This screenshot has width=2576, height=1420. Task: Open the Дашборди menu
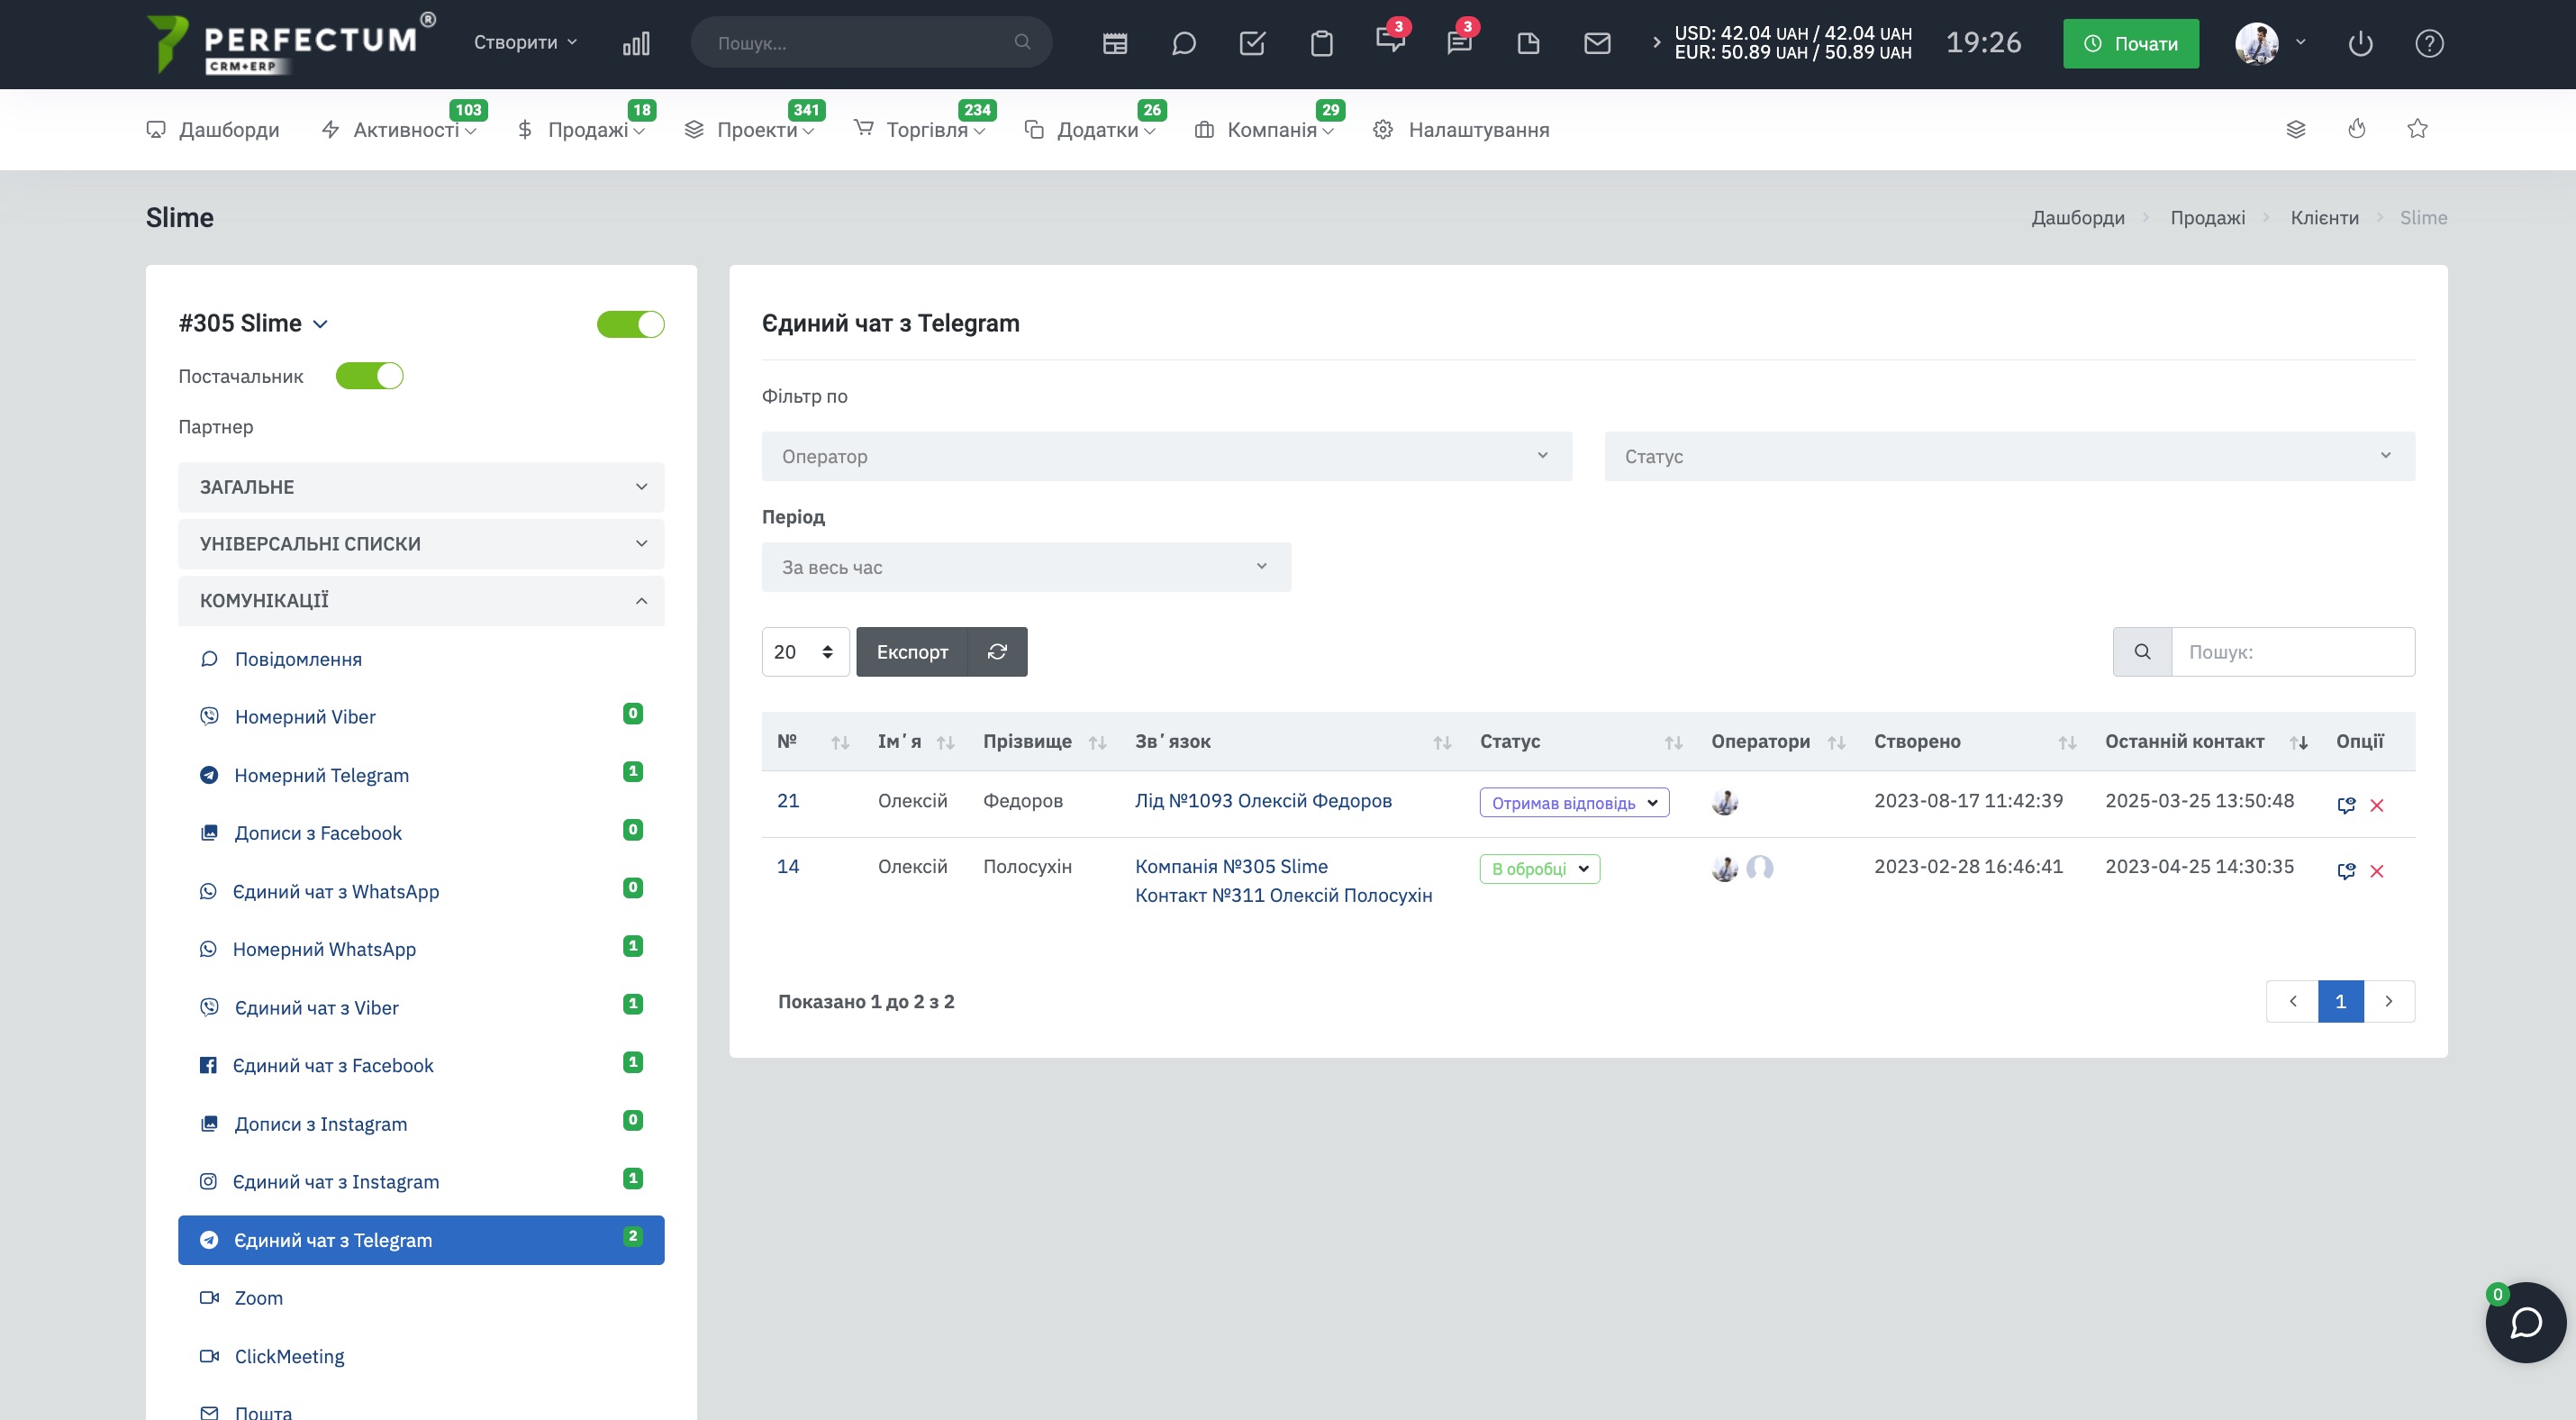point(213,130)
